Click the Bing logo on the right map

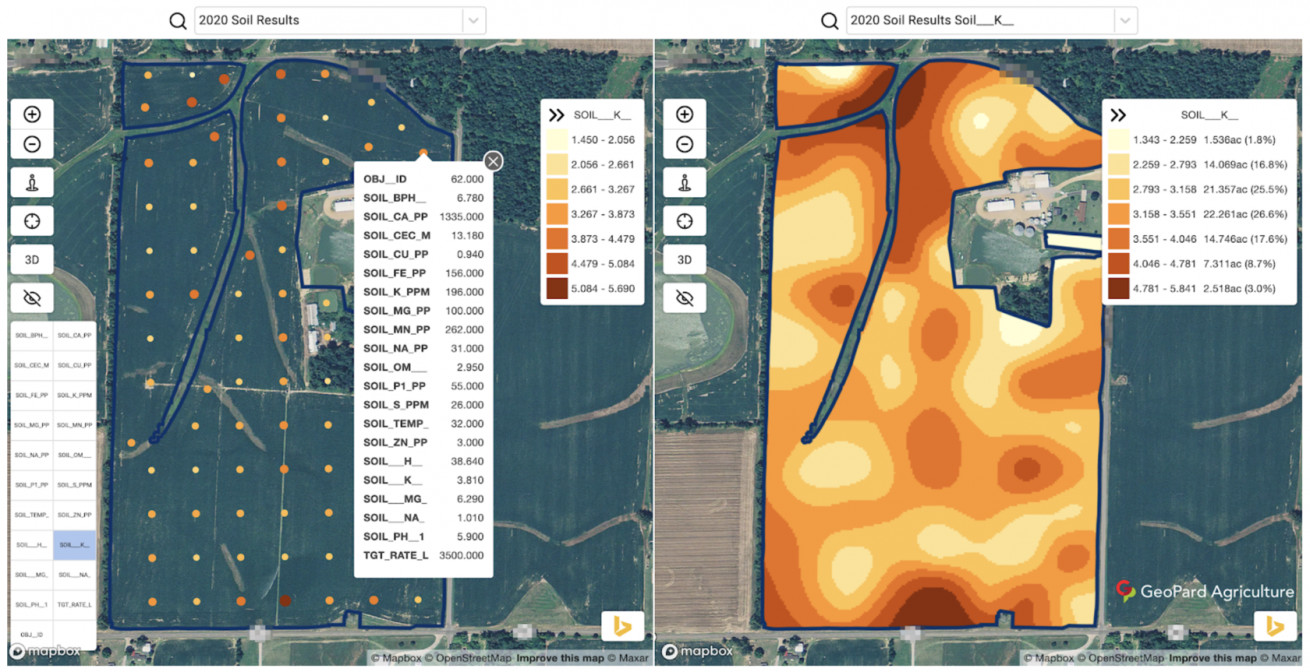click(1274, 626)
